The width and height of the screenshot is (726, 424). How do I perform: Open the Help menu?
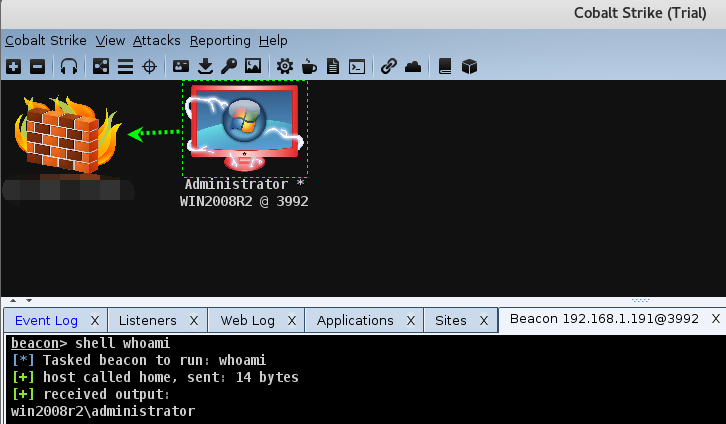273,41
